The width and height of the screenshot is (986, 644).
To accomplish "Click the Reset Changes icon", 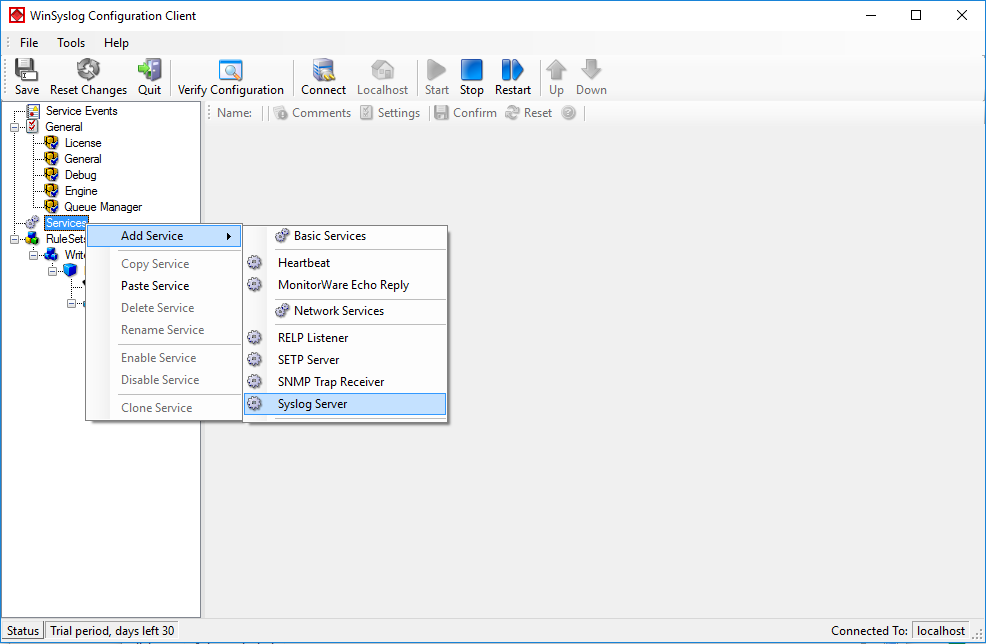I will 88,77.
